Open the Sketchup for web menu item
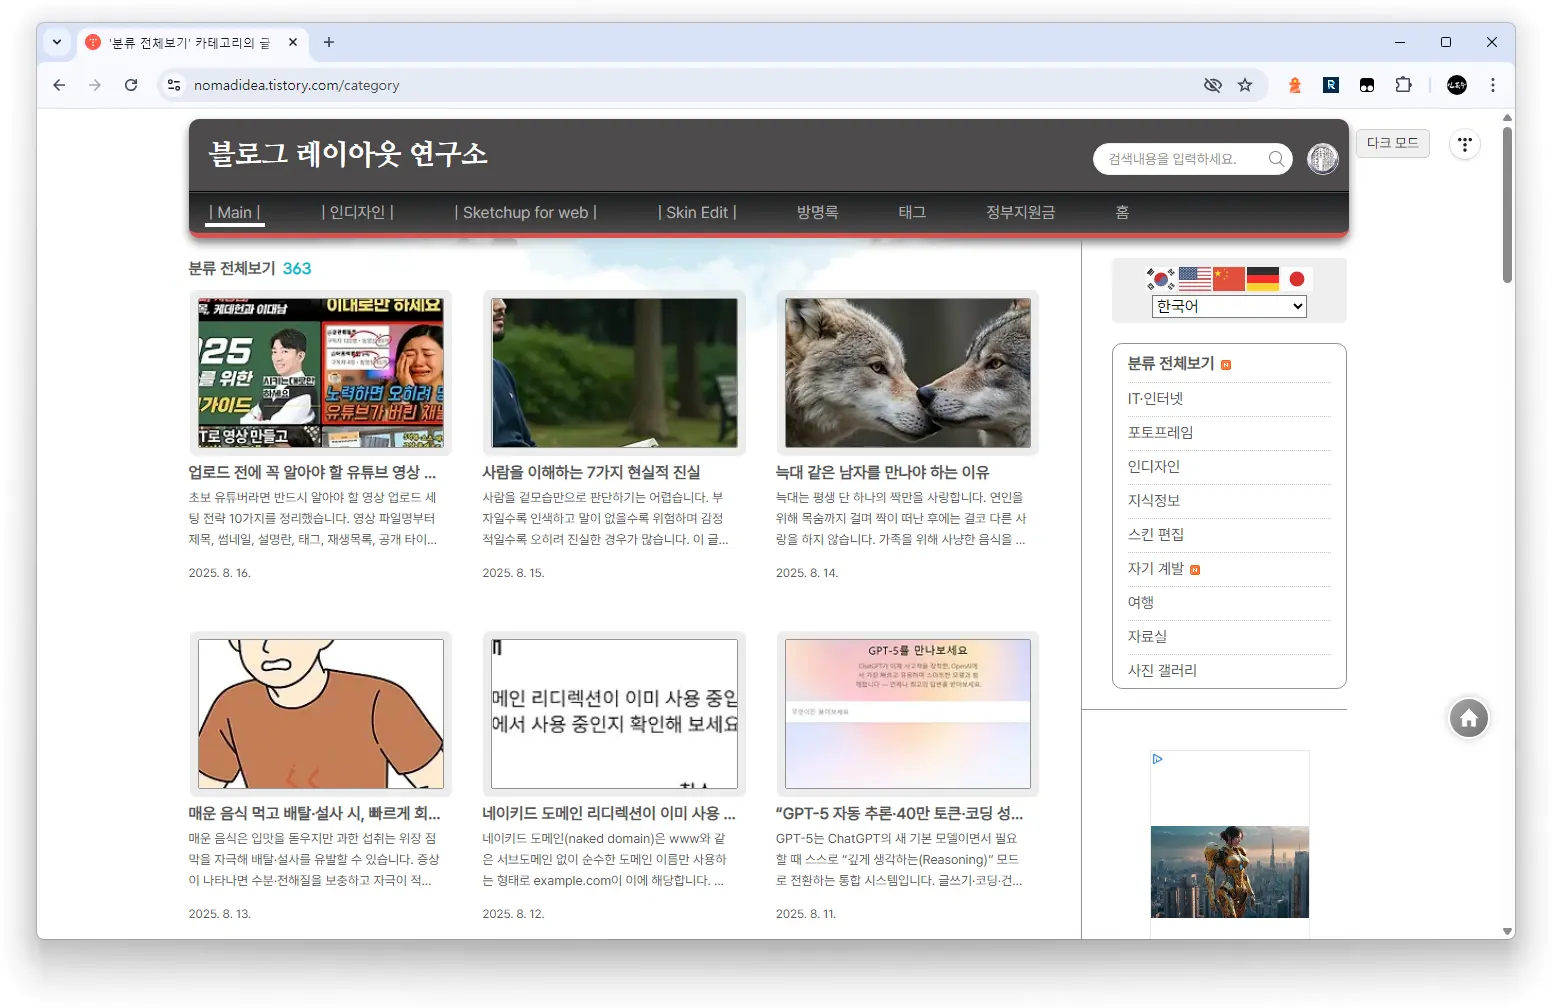This screenshot has height=1008, width=1552. 525,212
